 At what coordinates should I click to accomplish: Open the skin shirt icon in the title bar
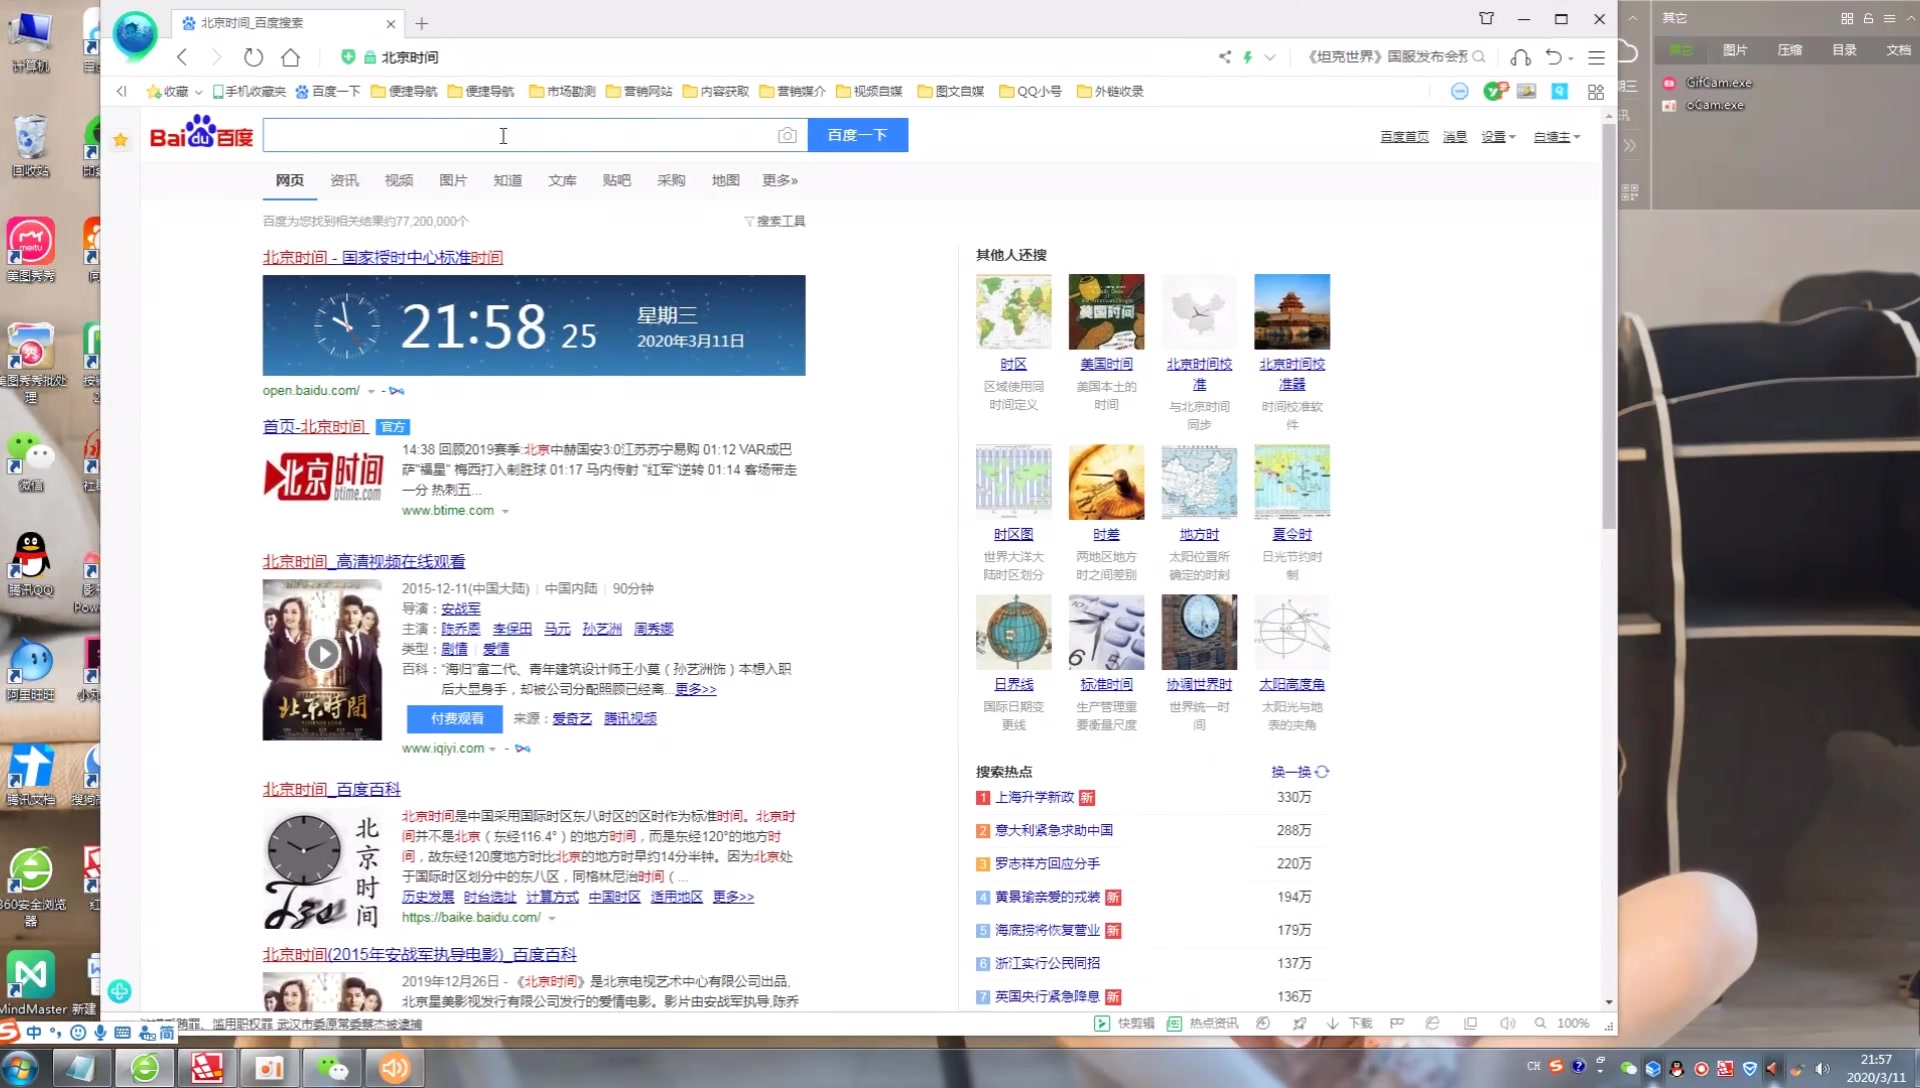[1487, 19]
